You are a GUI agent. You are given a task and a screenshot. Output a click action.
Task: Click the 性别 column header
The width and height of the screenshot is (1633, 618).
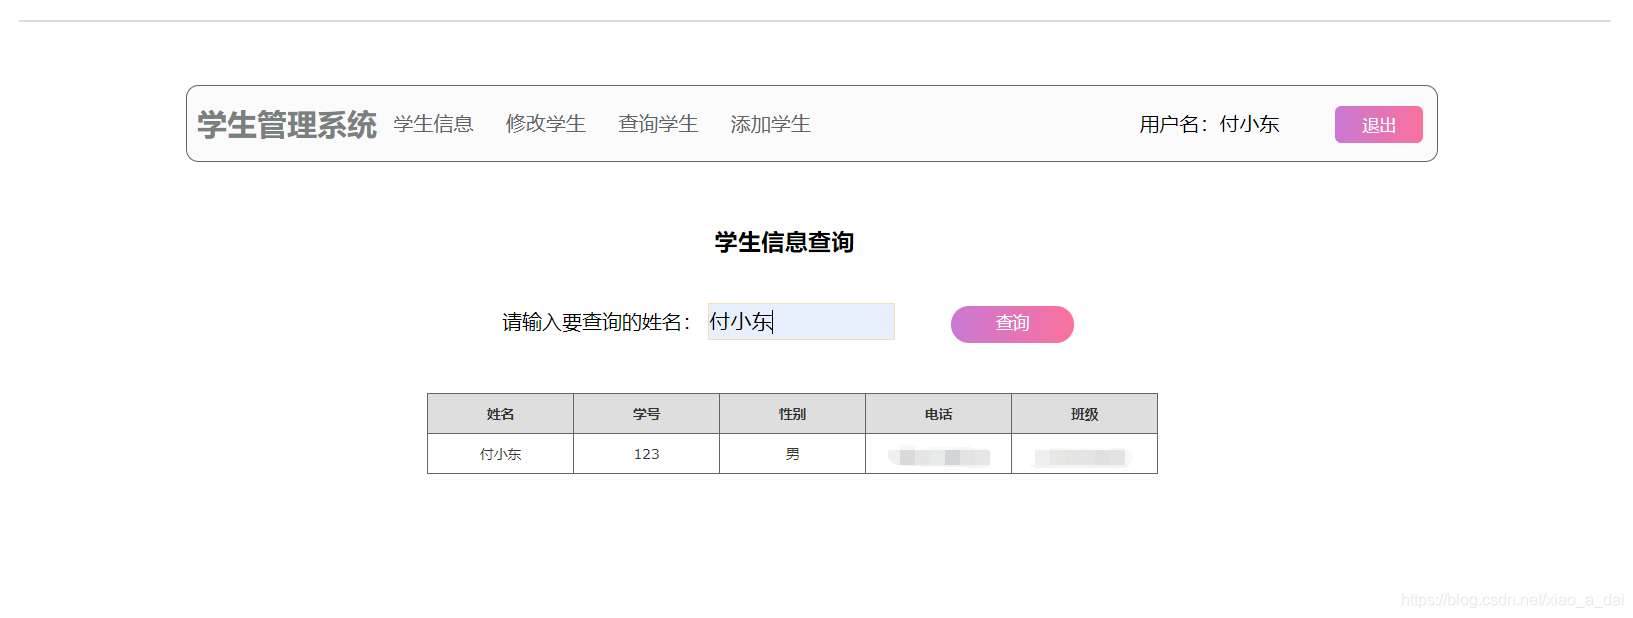[x=792, y=414]
